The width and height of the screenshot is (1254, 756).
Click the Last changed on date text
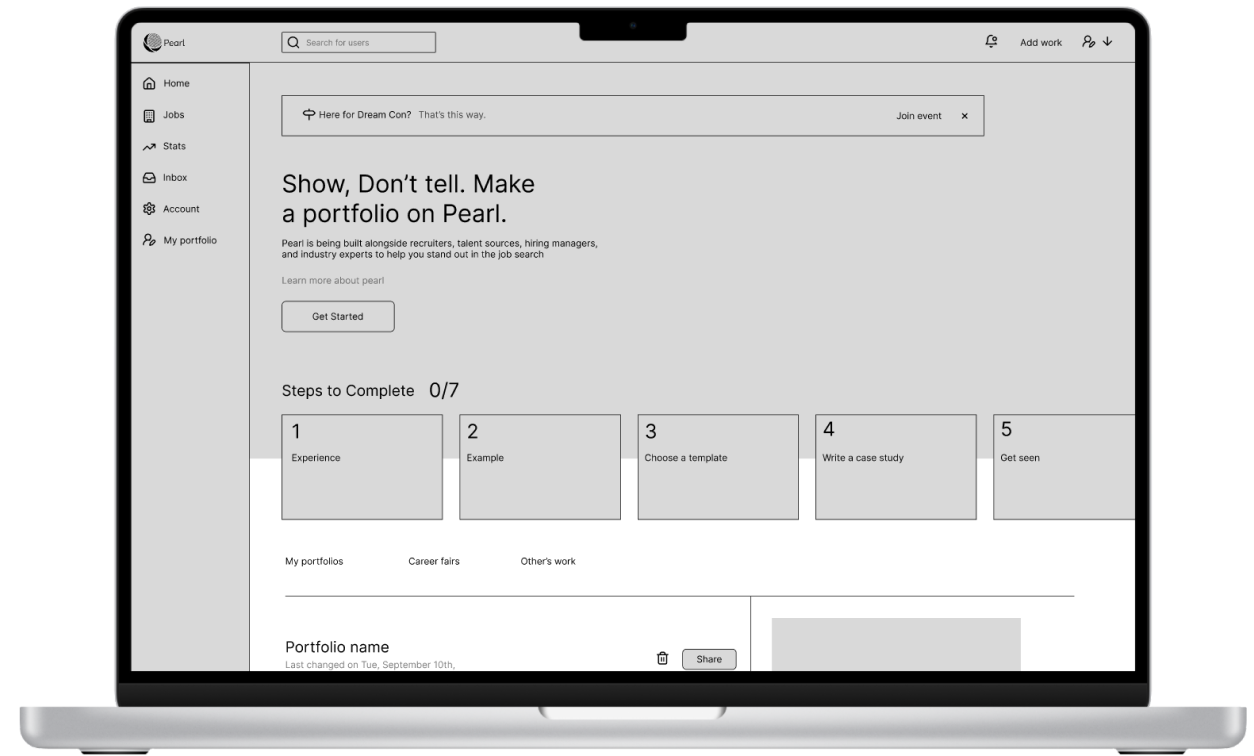[370, 665]
